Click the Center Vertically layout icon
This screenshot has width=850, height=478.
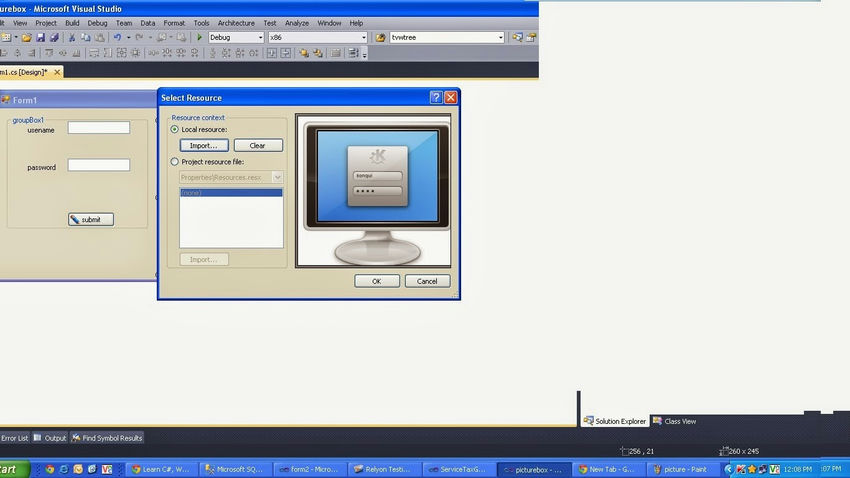(x=286, y=53)
